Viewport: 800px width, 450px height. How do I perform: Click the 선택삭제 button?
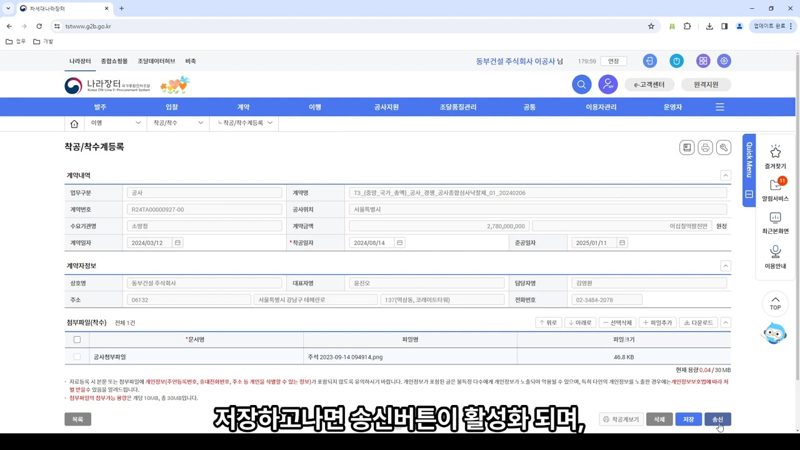[x=617, y=322]
